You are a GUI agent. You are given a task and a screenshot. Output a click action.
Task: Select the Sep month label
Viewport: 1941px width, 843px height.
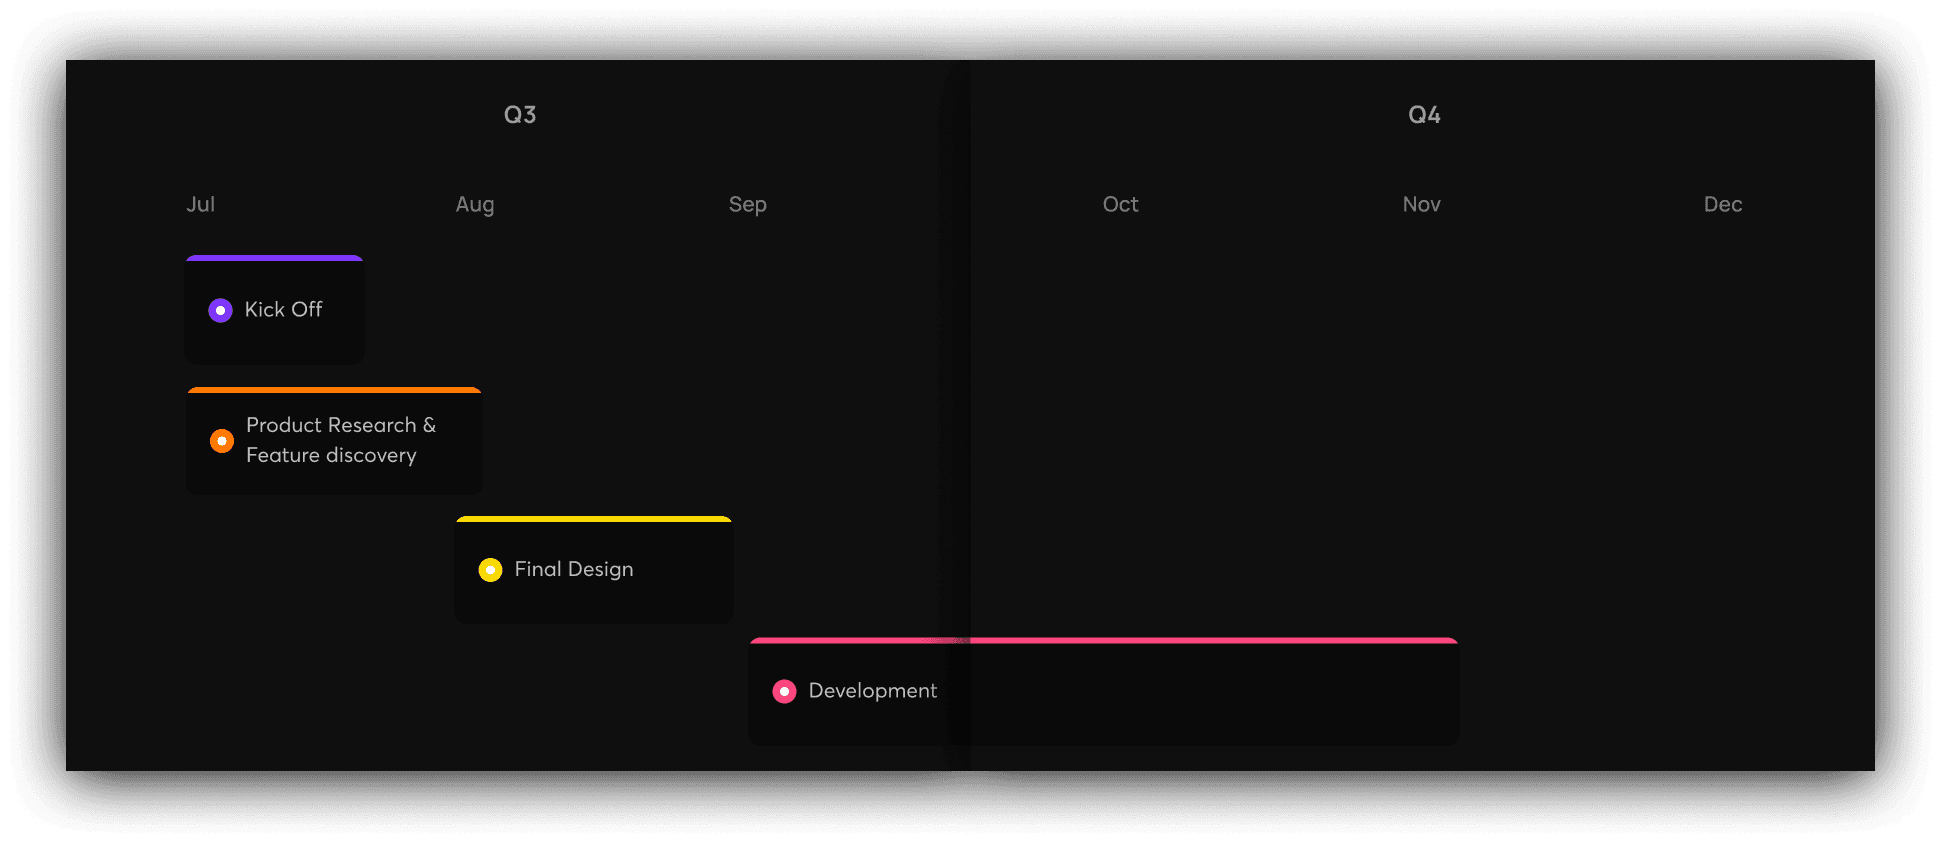coord(747,204)
